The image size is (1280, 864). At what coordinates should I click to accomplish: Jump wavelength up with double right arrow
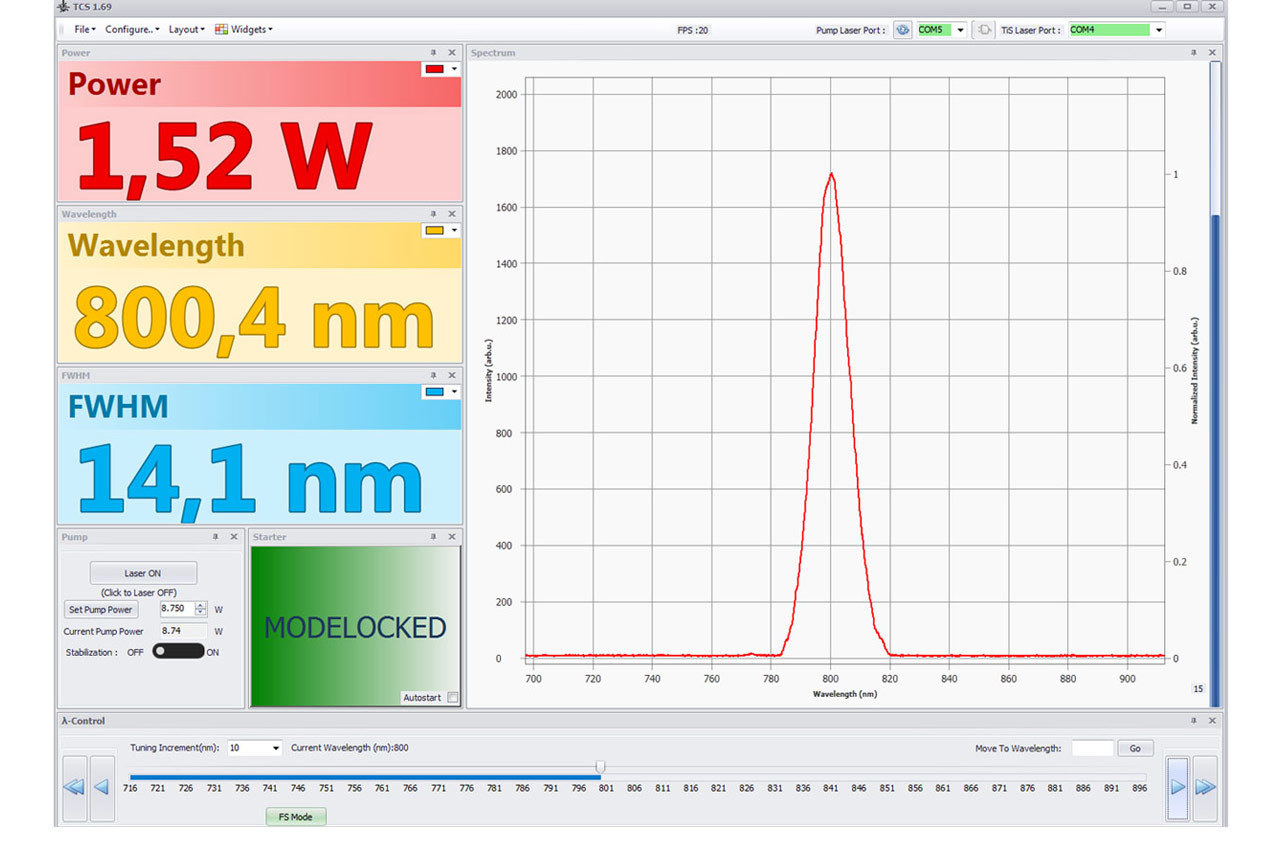1205,787
